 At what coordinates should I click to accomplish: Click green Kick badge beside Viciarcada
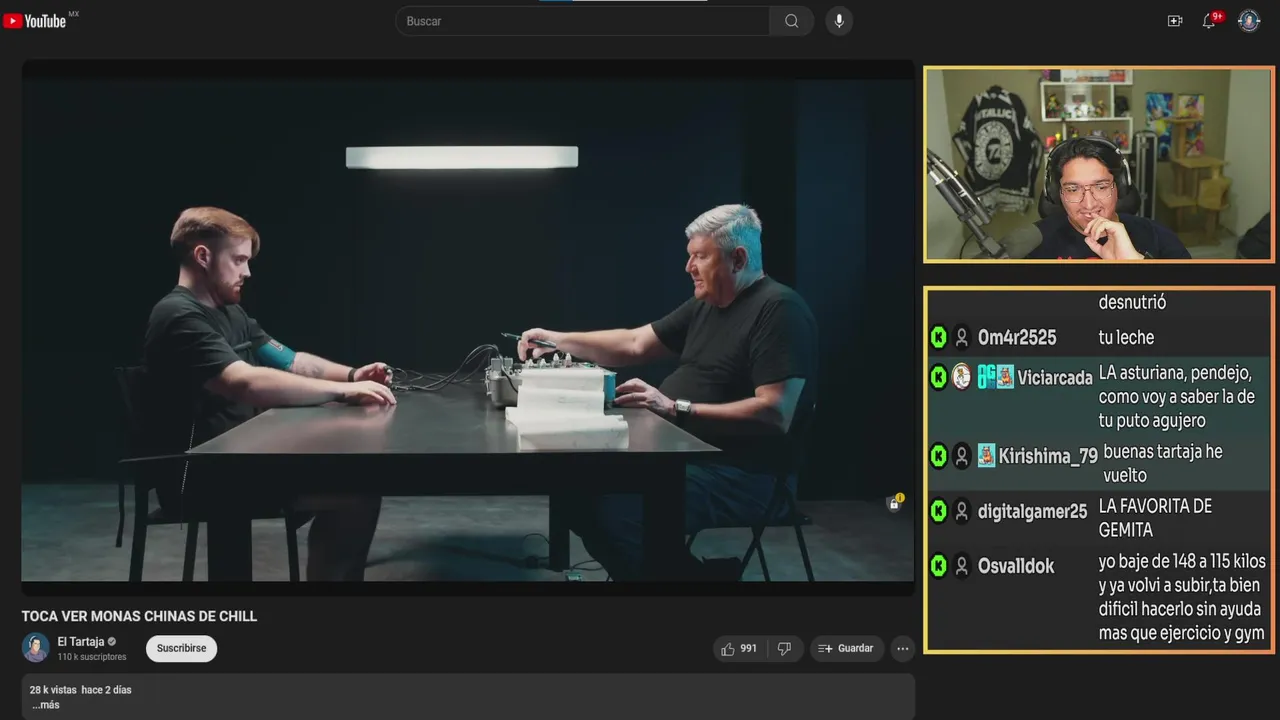pos(938,378)
